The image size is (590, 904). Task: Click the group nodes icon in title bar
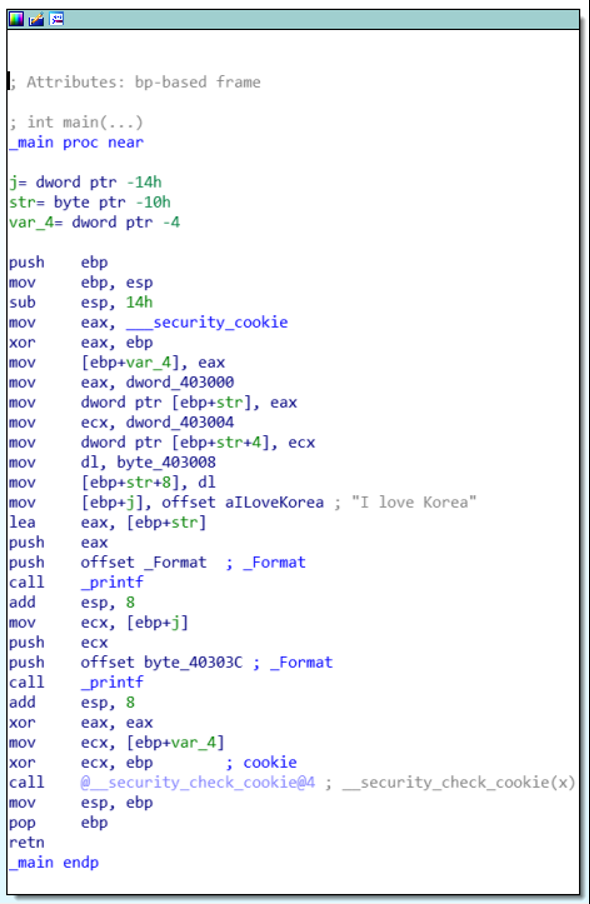[56, 19]
